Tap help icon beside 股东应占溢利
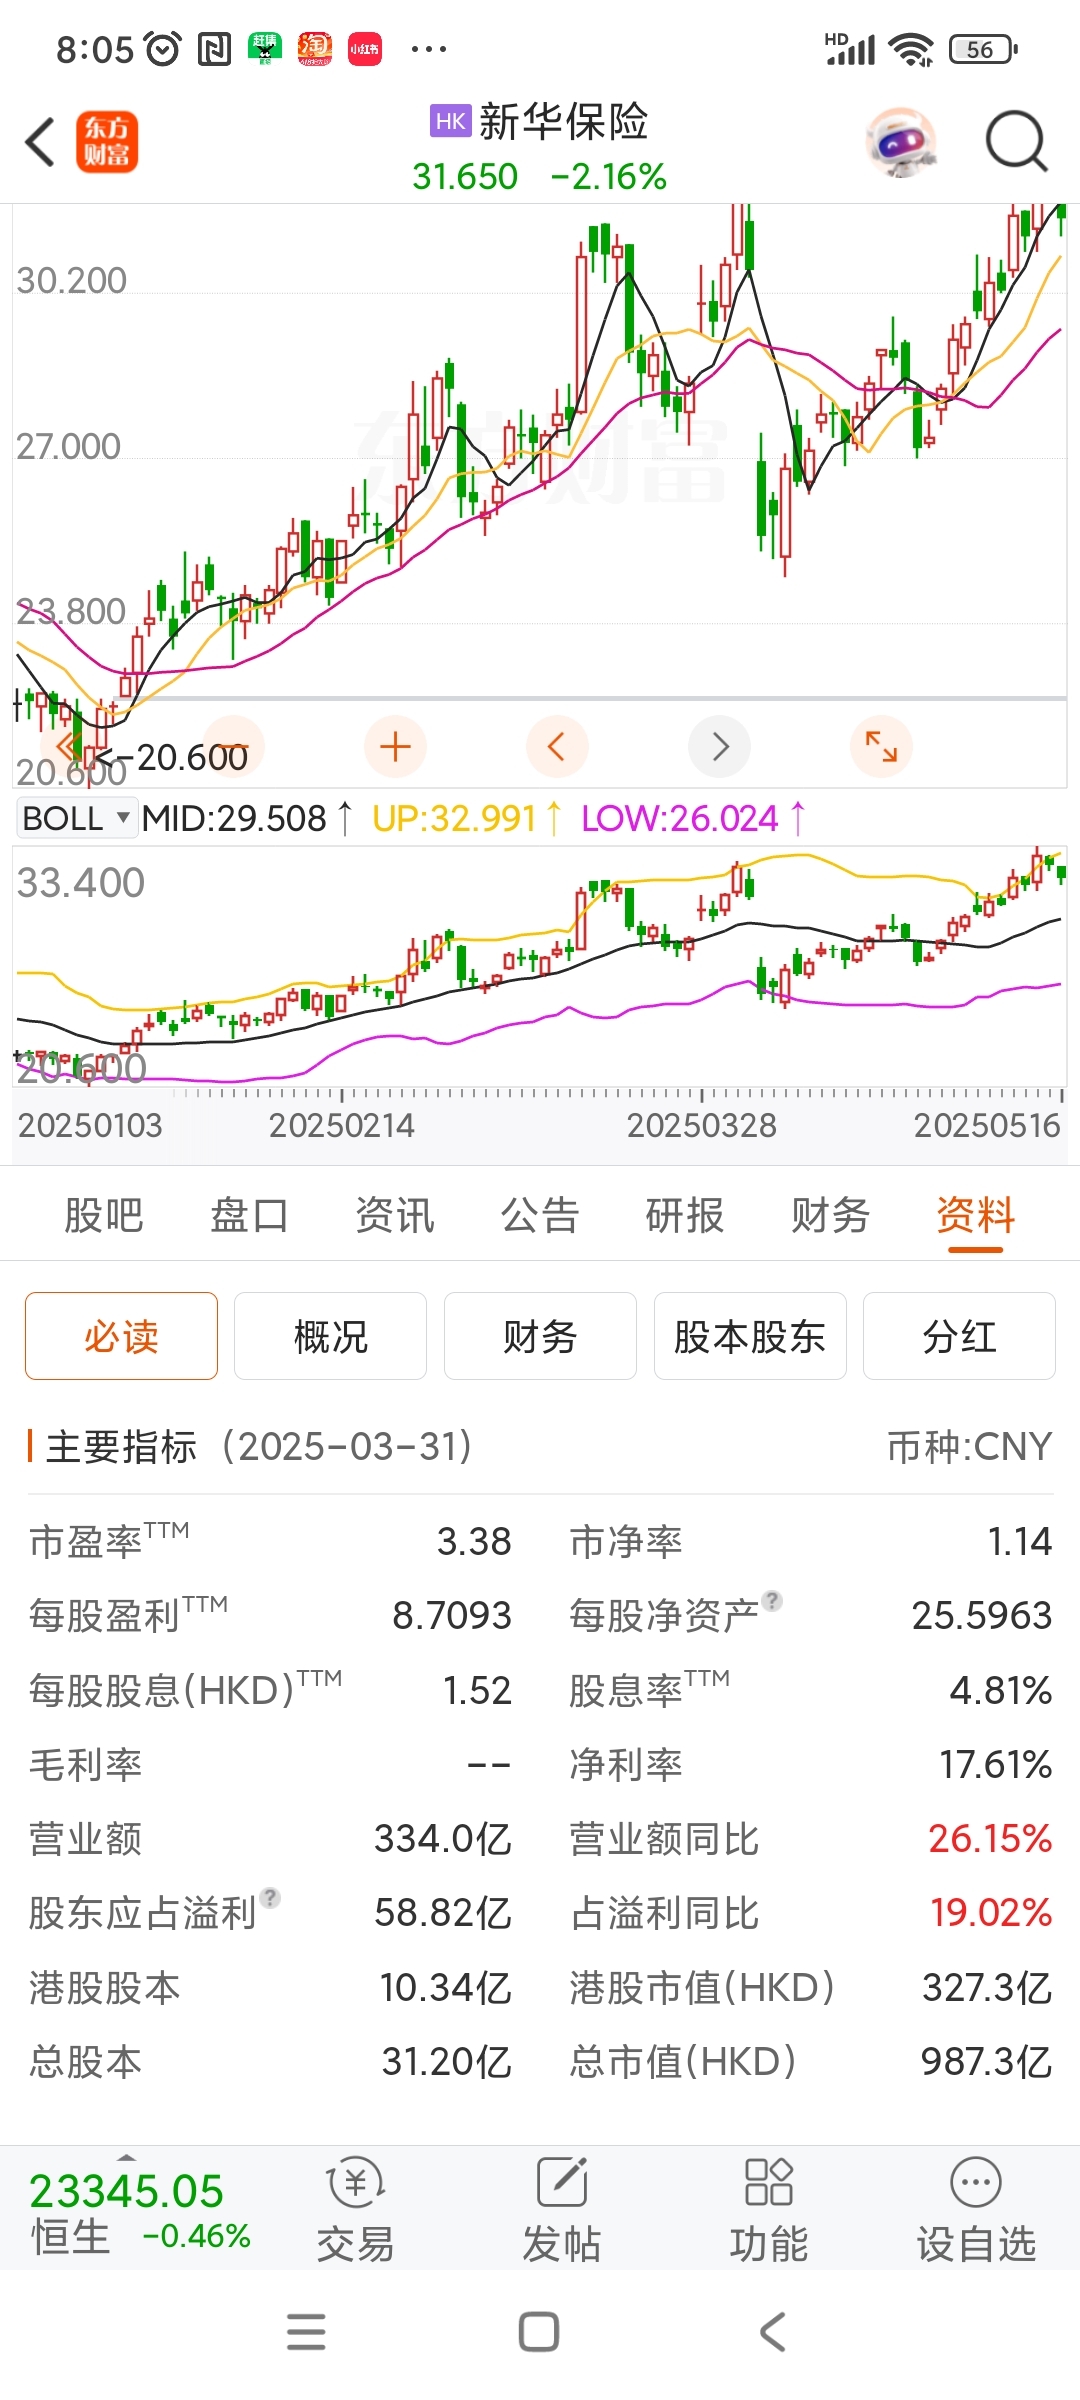The width and height of the screenshot is (1080, 2400). click(270, 1897)
